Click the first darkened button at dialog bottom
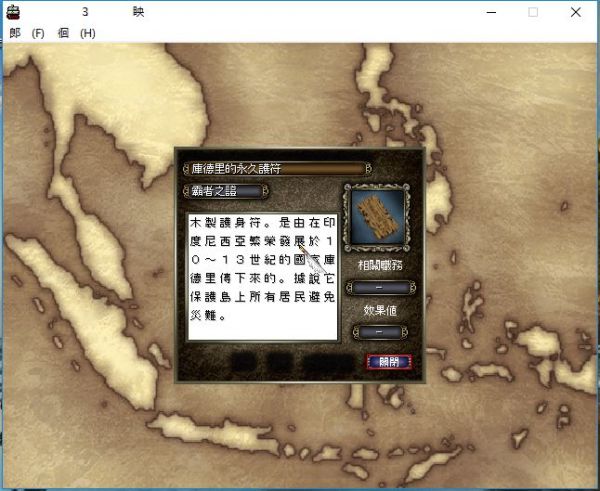Viewport: 600px width, 491px height. (x=245, y=361)
